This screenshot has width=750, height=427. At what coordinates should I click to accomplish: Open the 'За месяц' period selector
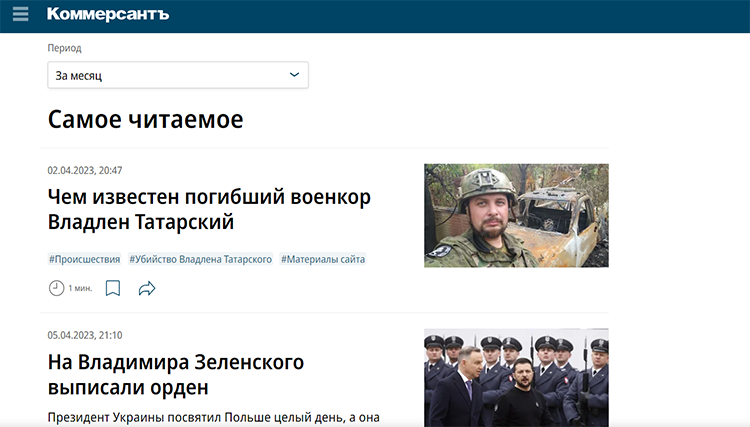(177, 75)
